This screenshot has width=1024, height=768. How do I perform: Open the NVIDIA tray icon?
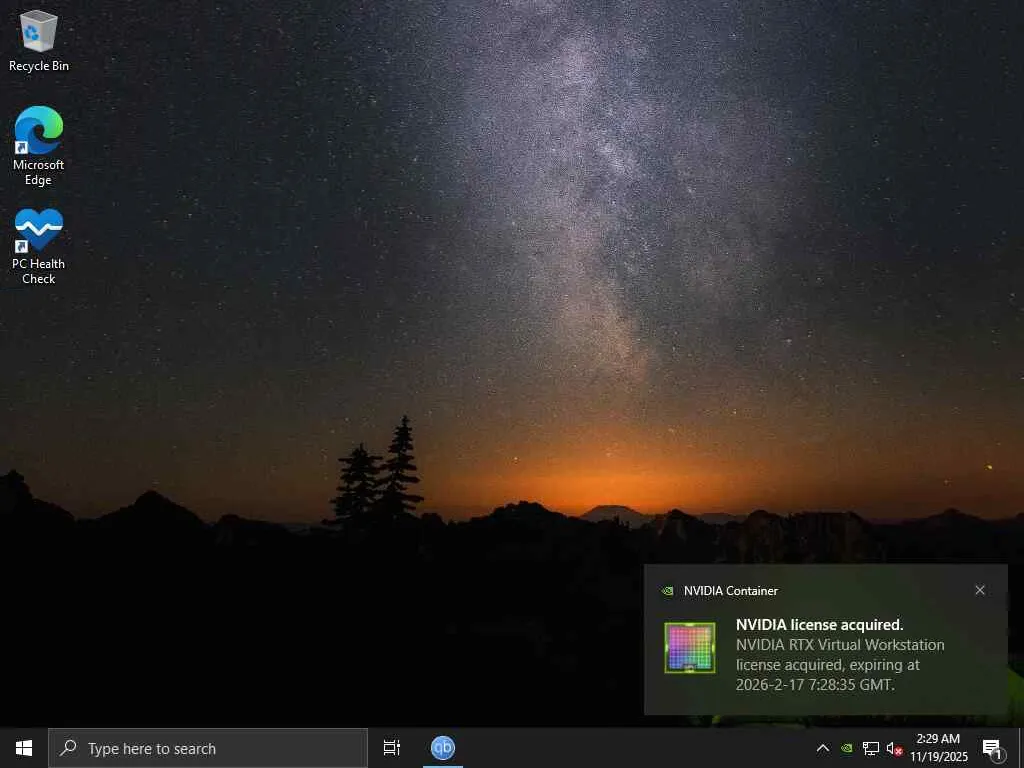click(x=846, y=748)
